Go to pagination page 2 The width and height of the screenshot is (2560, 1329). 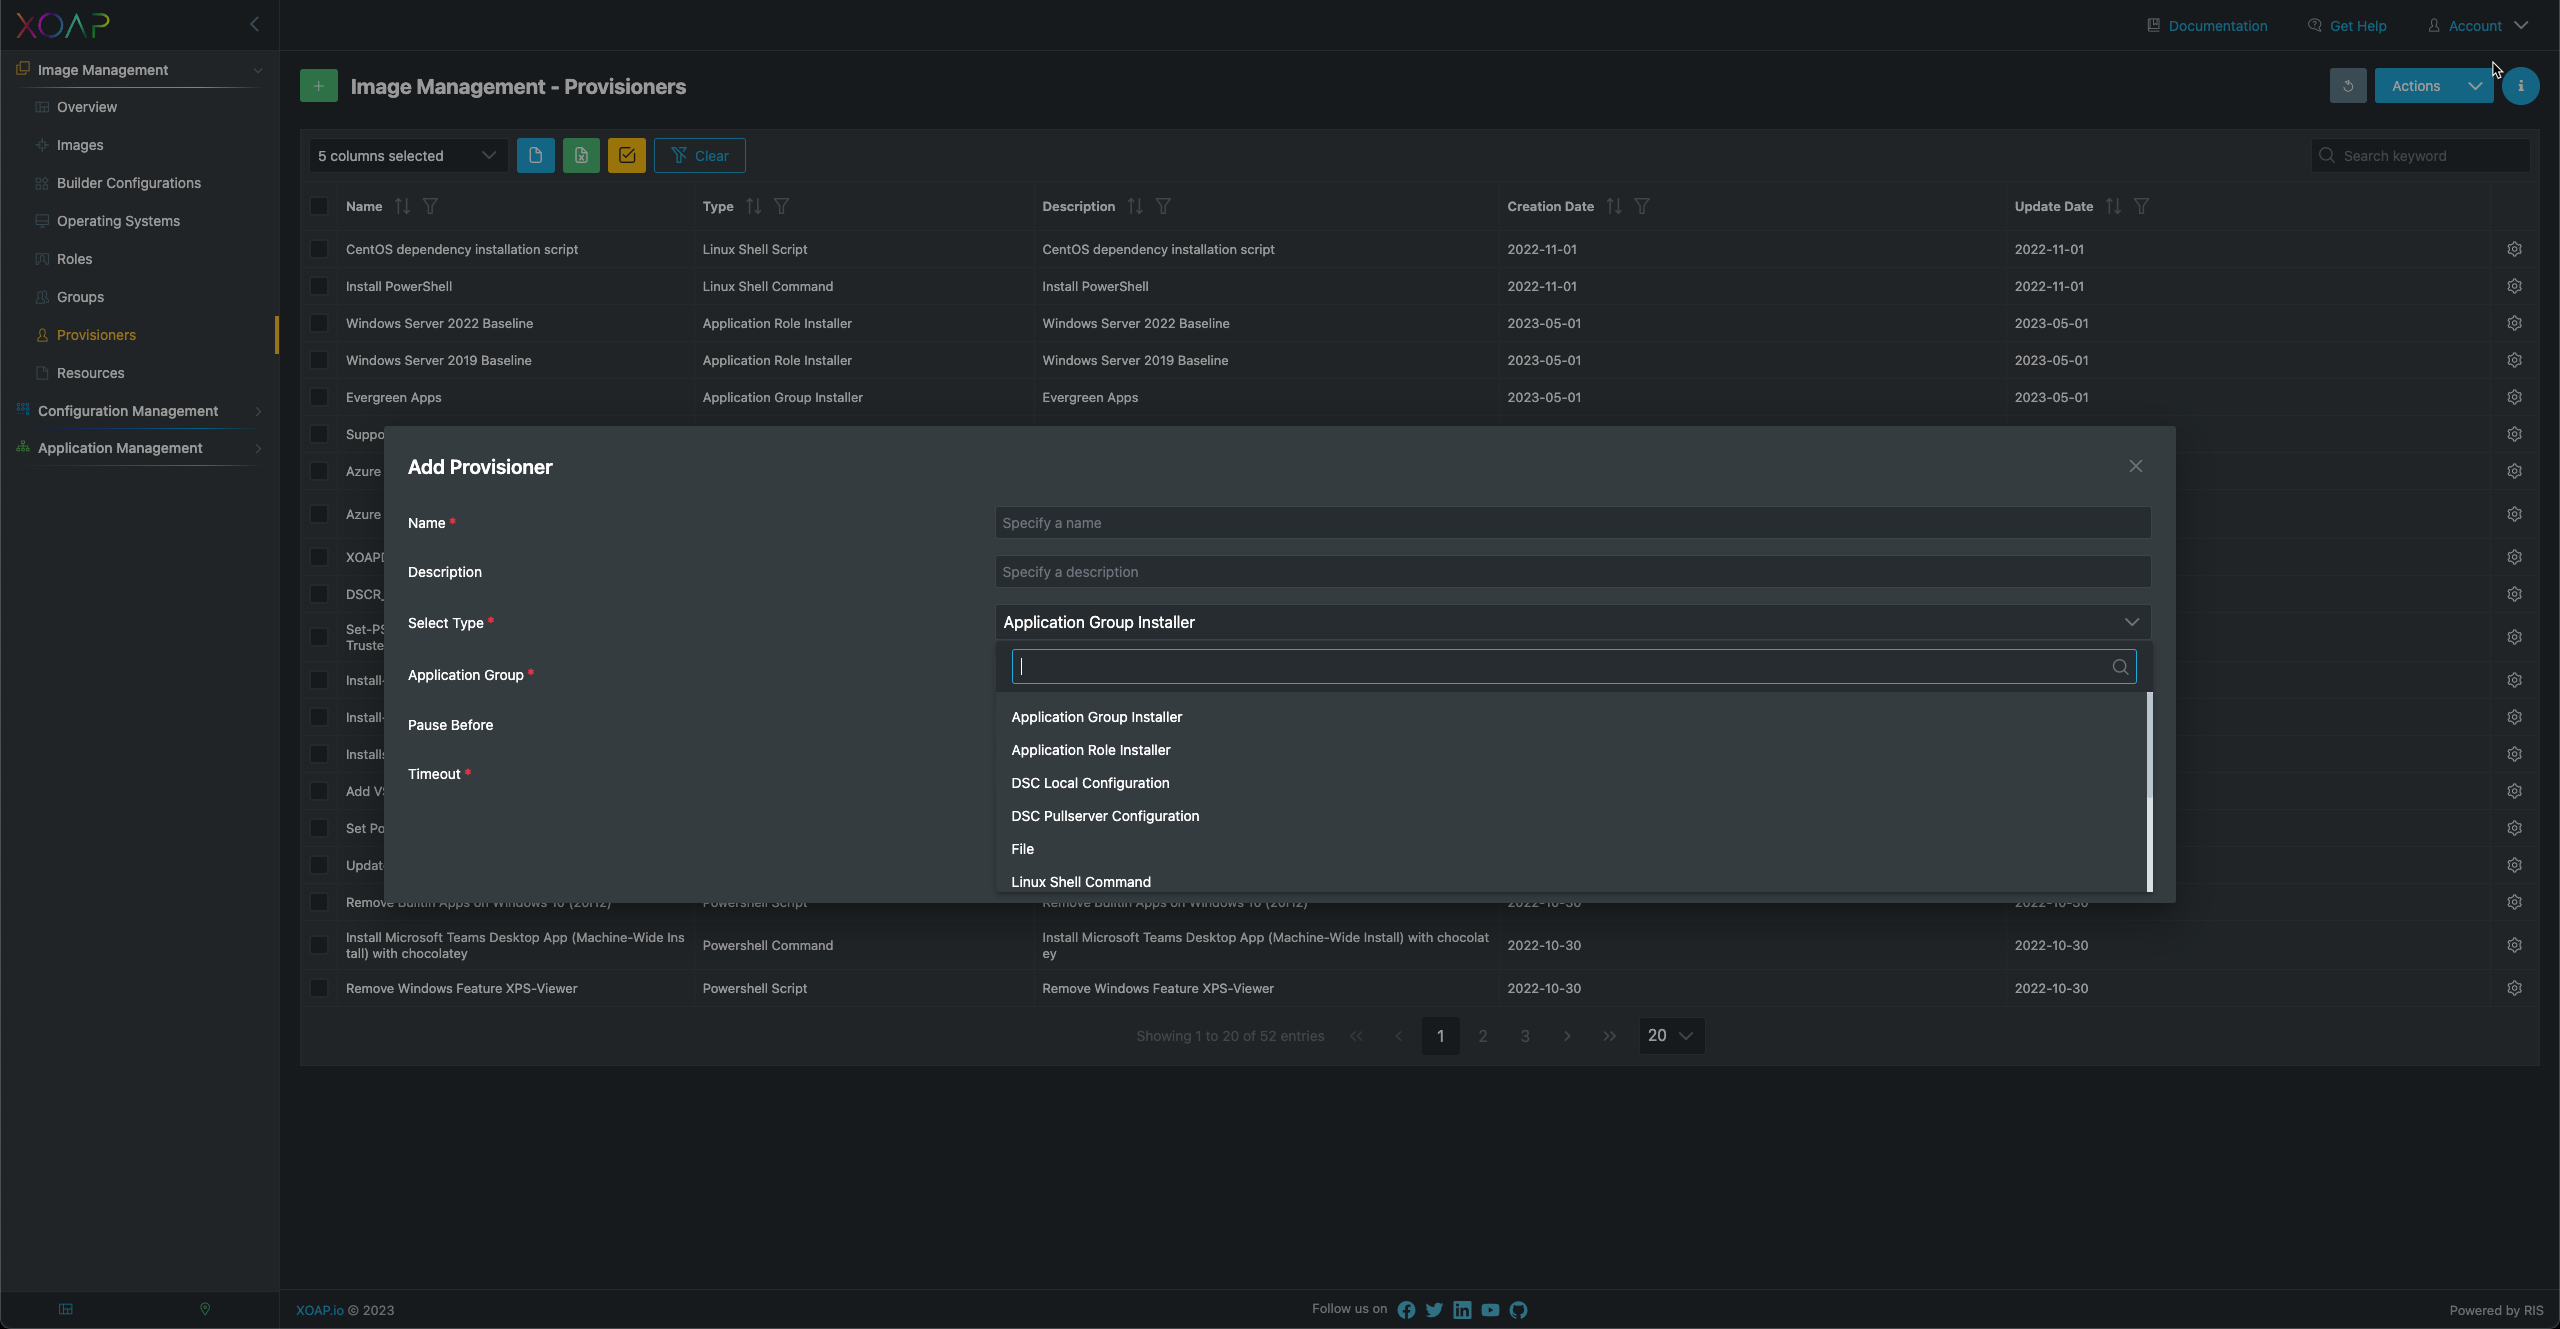click(x=1483, y=1036)
